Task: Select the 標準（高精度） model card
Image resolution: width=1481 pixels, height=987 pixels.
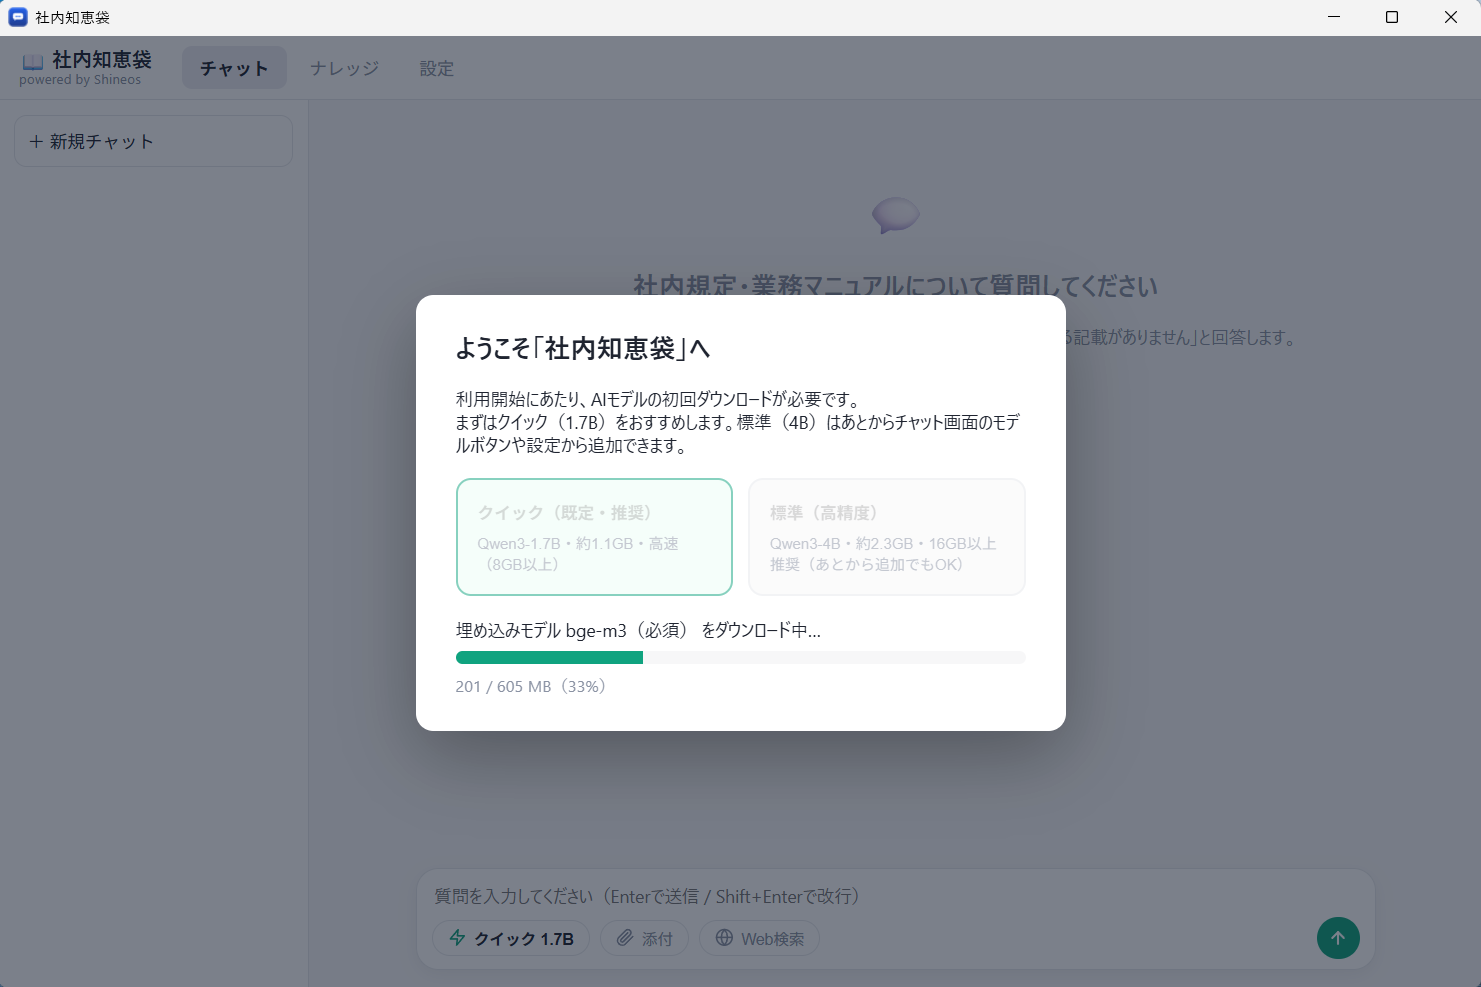Action: (x=887, y=537)
